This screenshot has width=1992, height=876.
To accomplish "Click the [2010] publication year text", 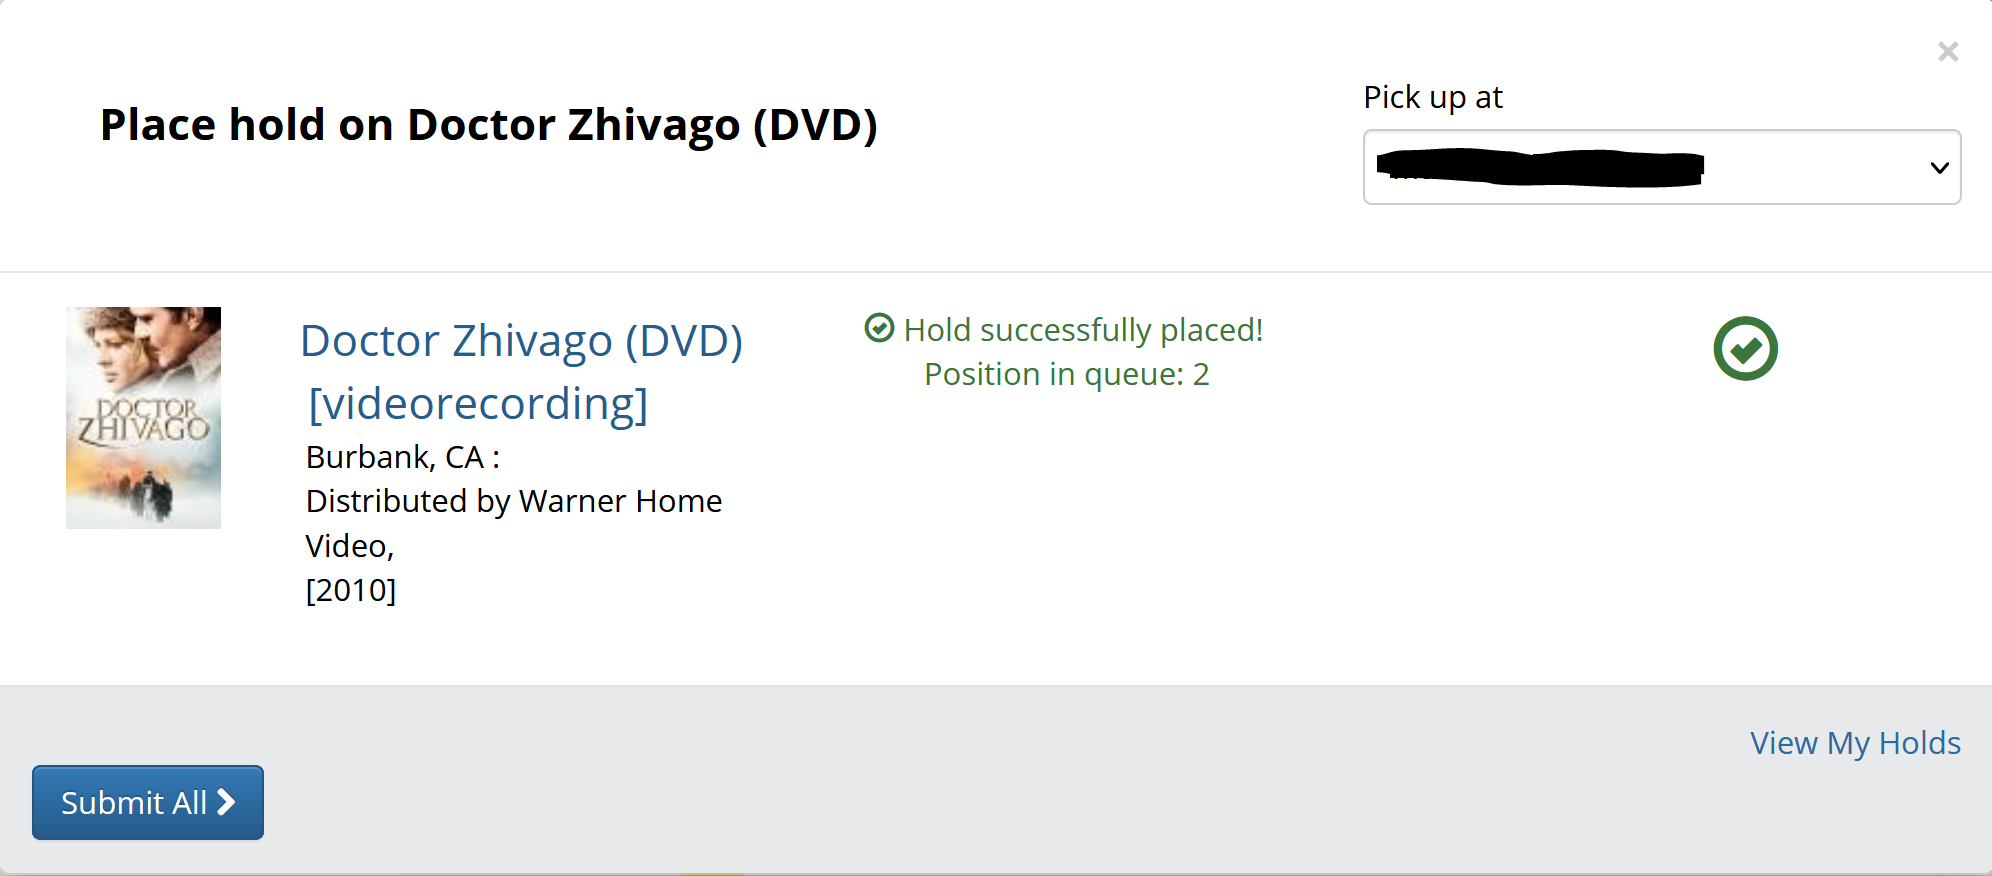I will coord(351,590).
